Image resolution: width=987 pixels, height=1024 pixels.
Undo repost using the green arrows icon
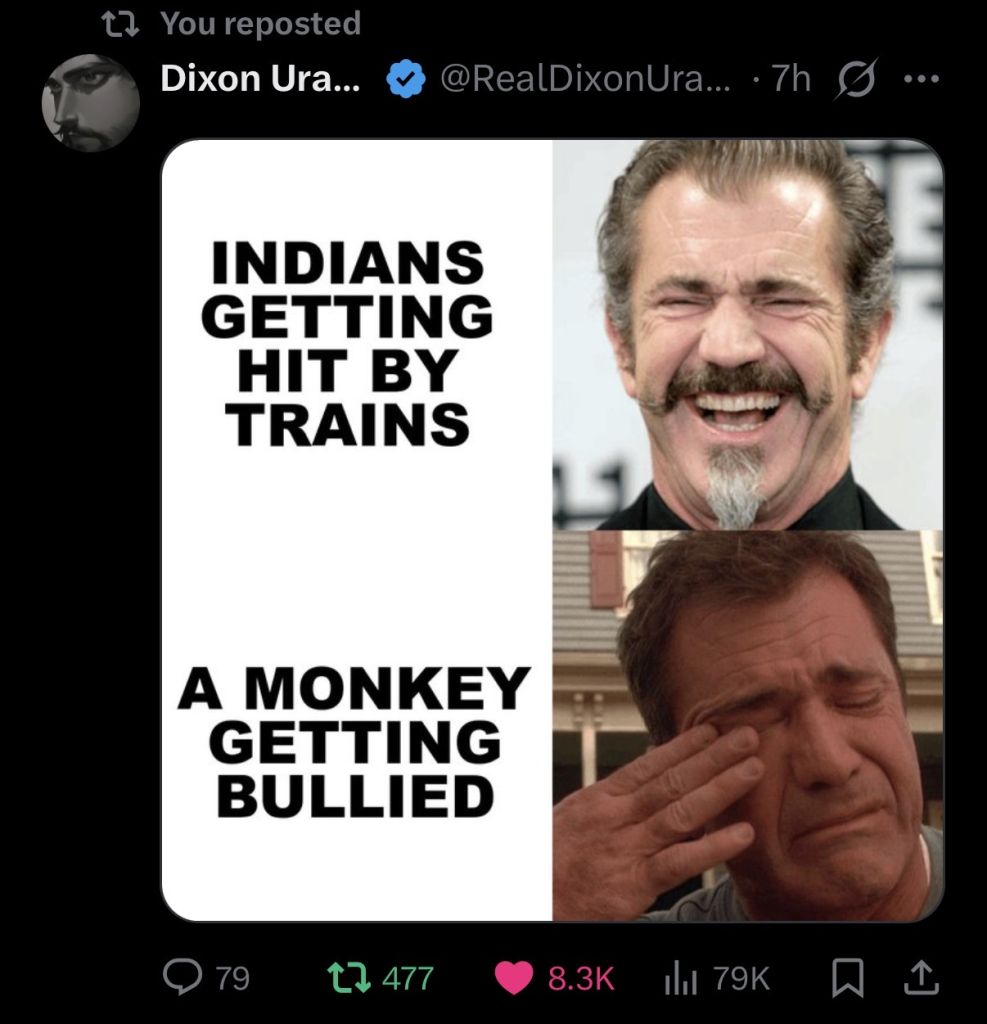349,978
